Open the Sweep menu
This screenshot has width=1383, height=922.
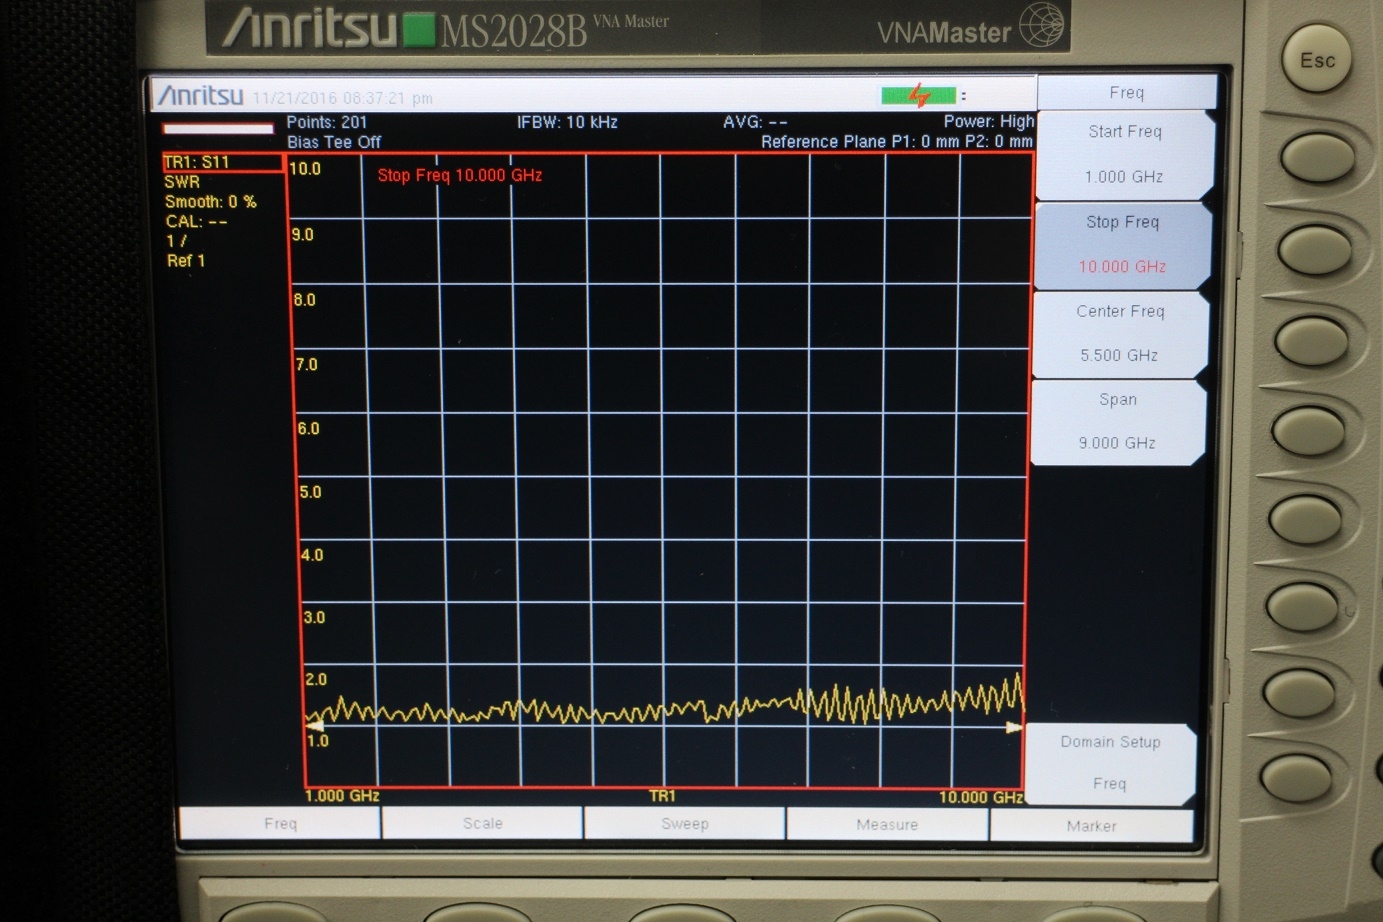(685, 824)
